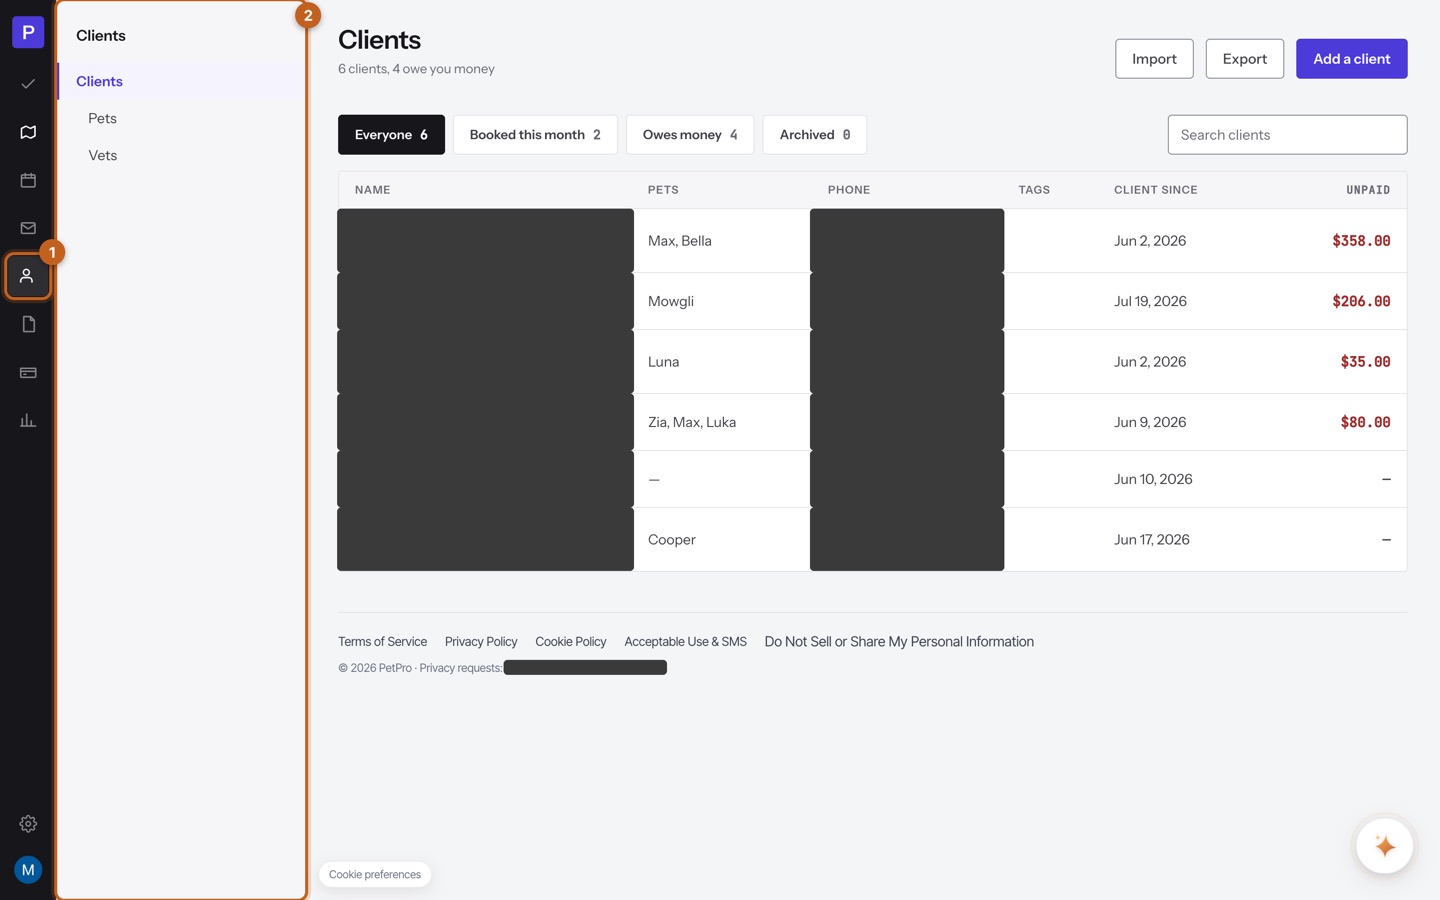Open the bar chart reports icon
The height and width of the screenshot is (900, 1440).
(x=28, y=420)
